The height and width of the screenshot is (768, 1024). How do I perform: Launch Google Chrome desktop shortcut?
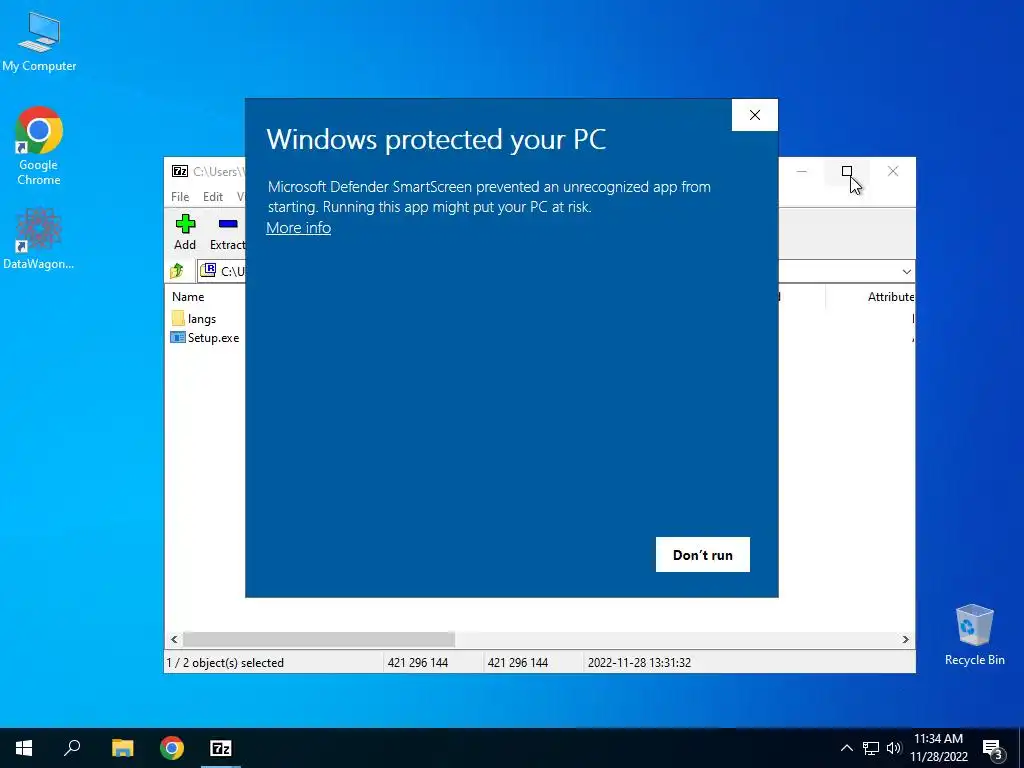39,146
